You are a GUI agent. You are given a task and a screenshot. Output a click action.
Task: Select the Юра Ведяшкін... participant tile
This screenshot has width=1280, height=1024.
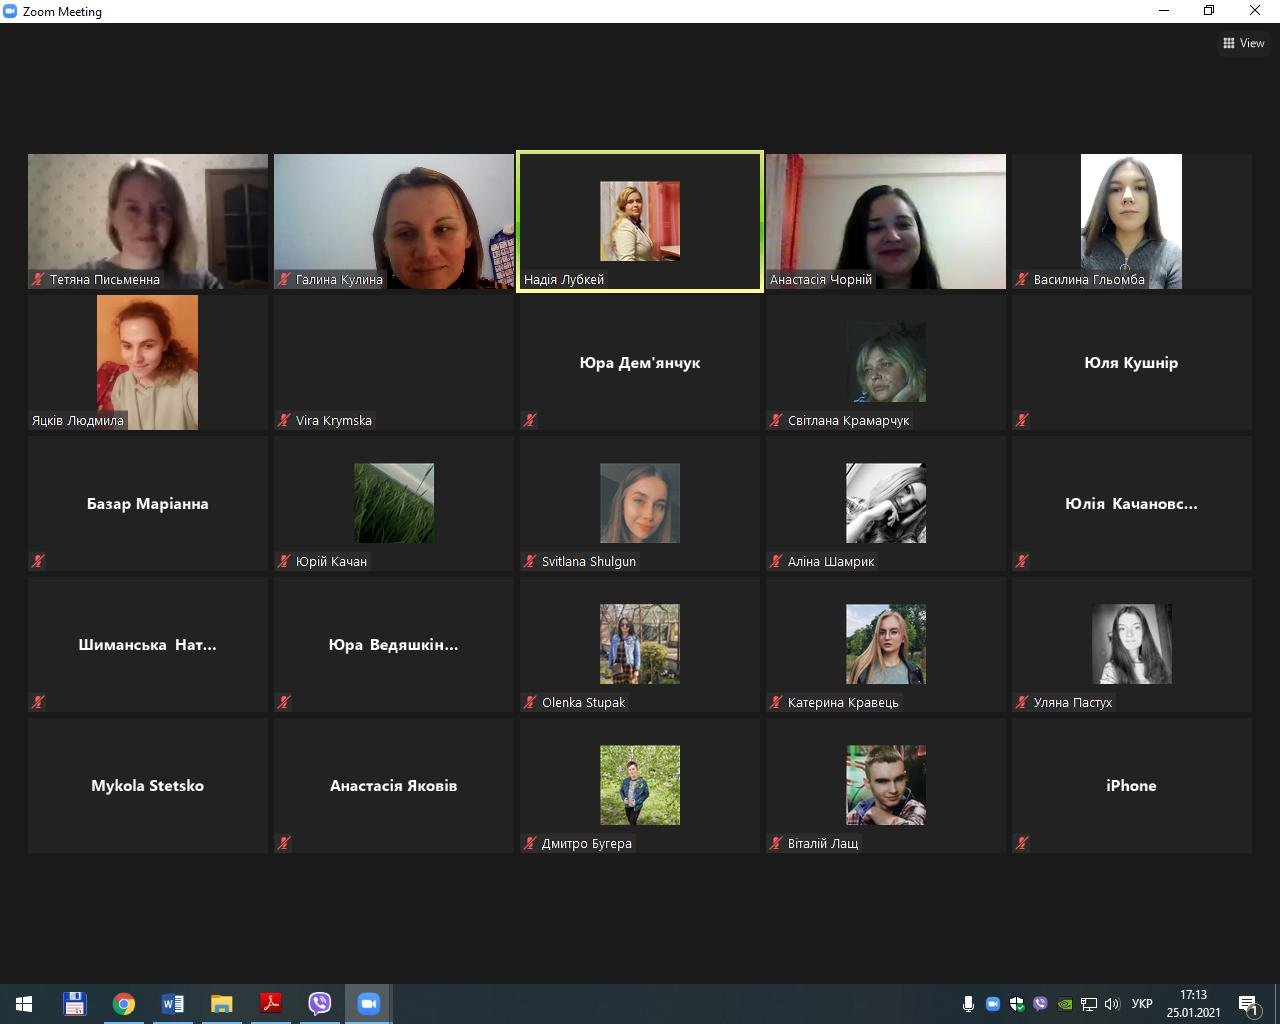[x=394, y=644]
